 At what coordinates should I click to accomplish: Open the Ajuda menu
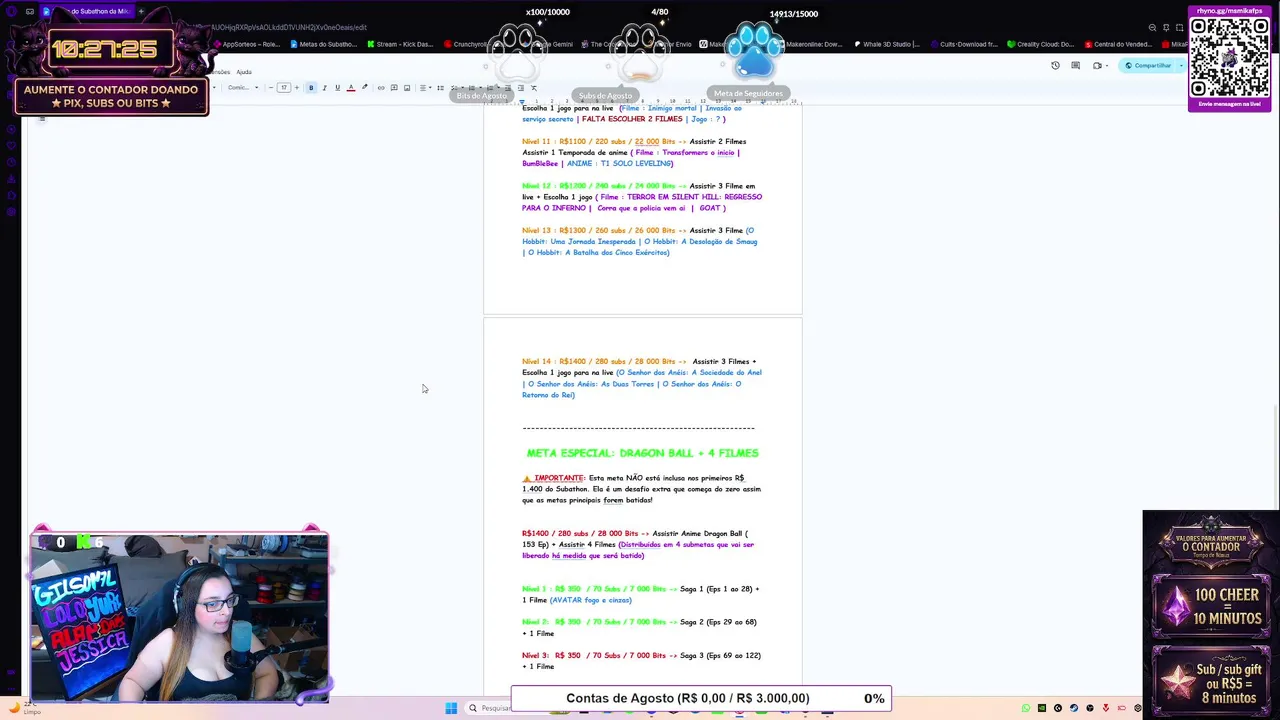click(243, 72)
